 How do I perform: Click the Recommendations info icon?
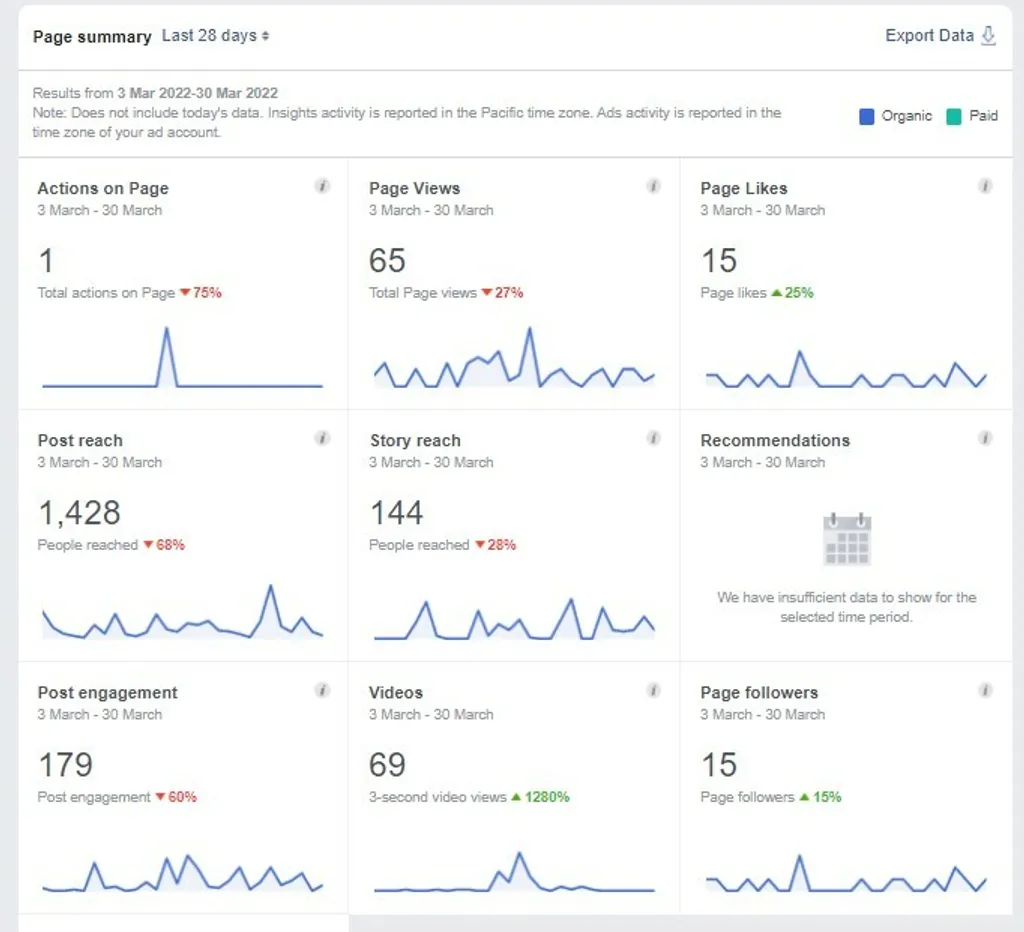(x=985, y=438)
